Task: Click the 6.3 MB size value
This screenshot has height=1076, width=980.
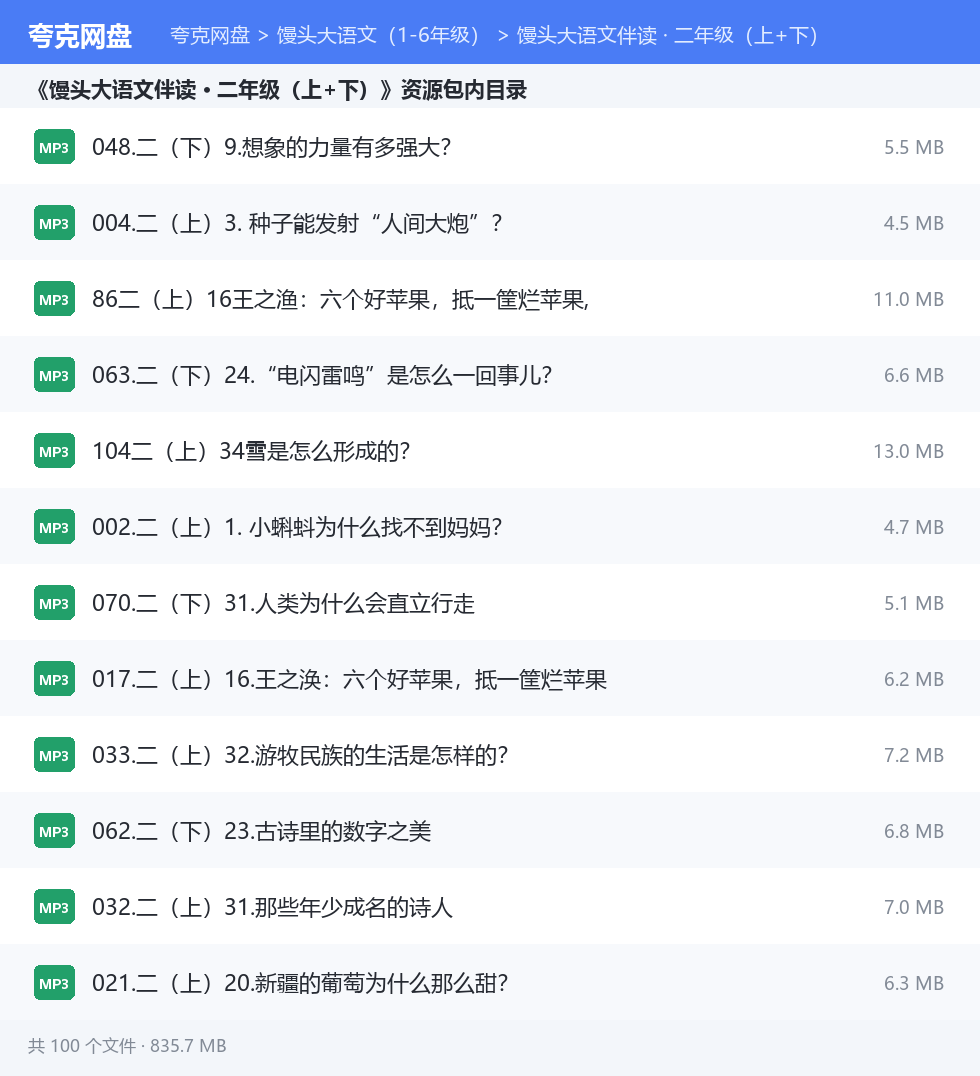Action: tap(913, 983)
